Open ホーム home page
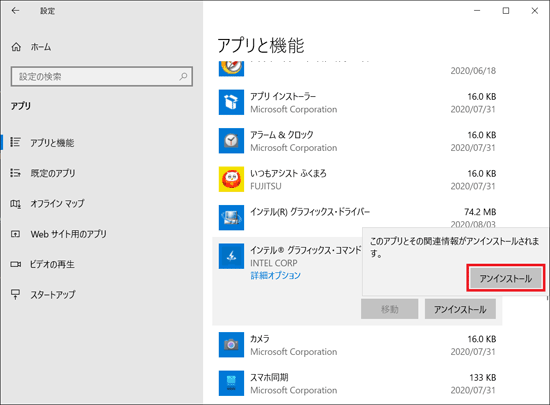550x405 pixels. pos(32,47)
